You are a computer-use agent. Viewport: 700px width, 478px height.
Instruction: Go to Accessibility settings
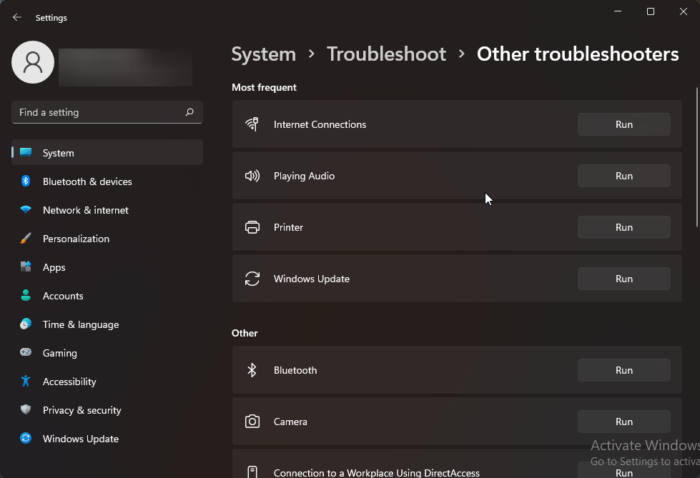point(69,382)
